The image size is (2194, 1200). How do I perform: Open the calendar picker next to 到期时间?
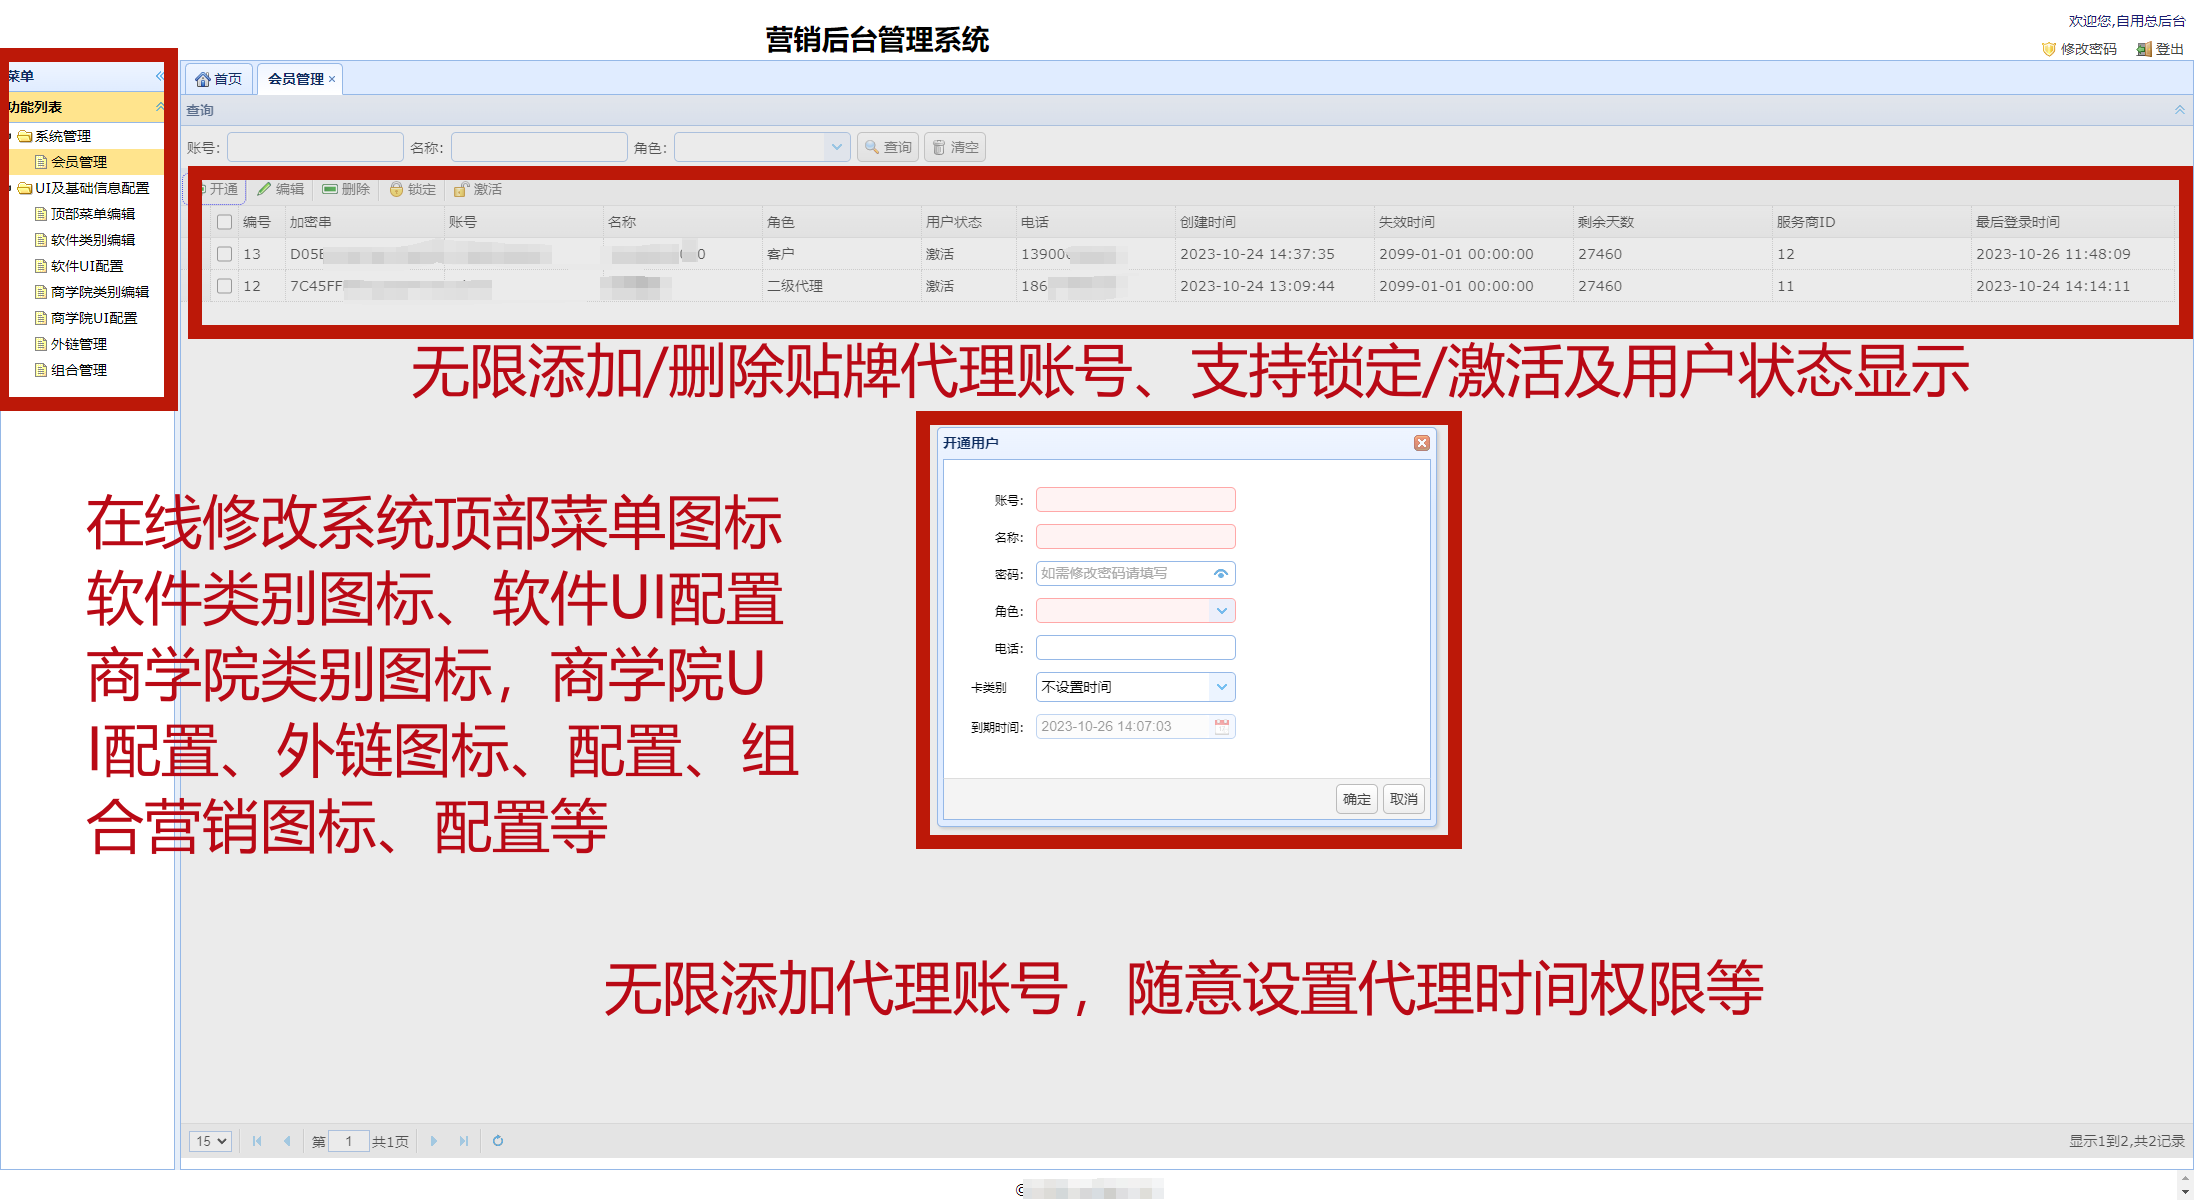[1222, 726]
